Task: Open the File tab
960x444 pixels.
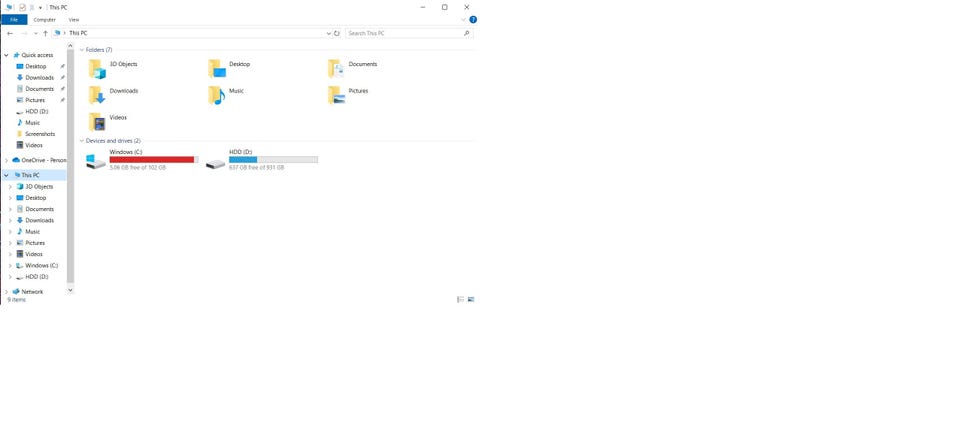Action: click(14, 20)
